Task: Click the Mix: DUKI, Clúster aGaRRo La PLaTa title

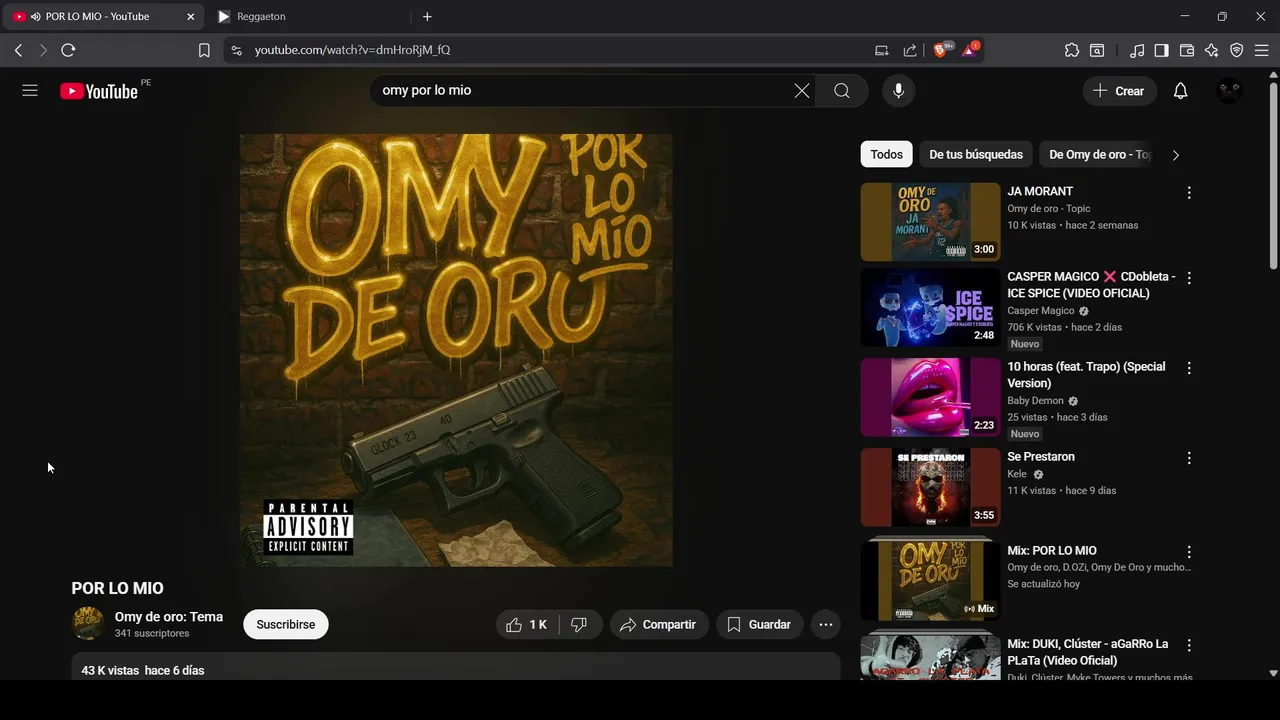Action: click(x=1088, y=652)
